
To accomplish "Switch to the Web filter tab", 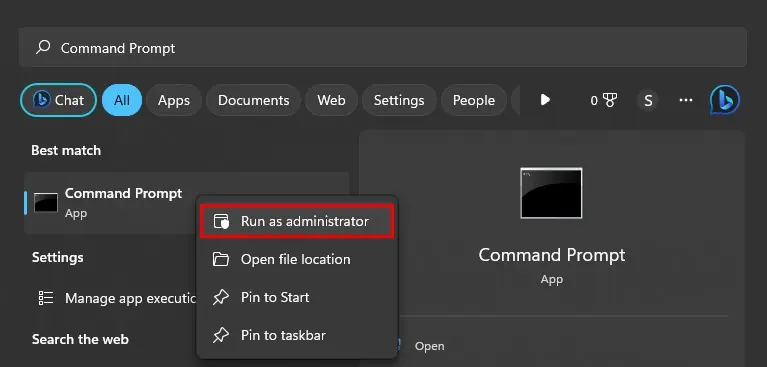I will tap(331, 100).
